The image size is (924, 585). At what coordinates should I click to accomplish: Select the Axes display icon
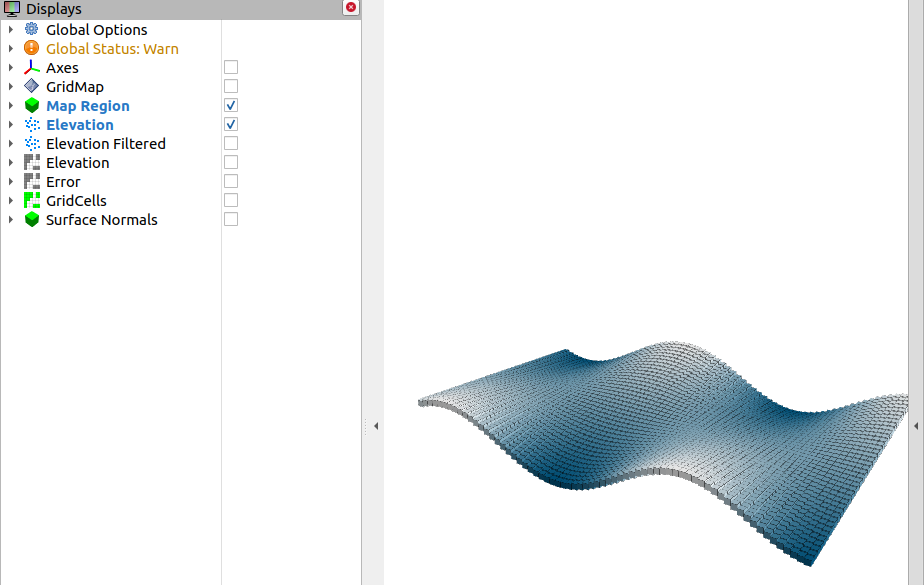[31, 67]
